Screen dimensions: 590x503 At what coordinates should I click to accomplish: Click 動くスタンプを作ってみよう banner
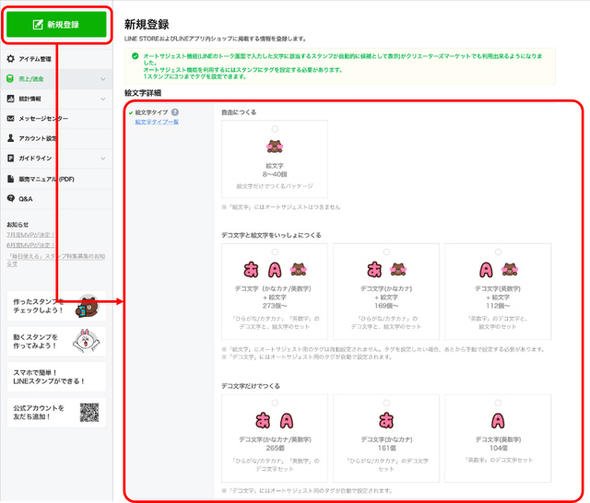click(x=56, y=342)
